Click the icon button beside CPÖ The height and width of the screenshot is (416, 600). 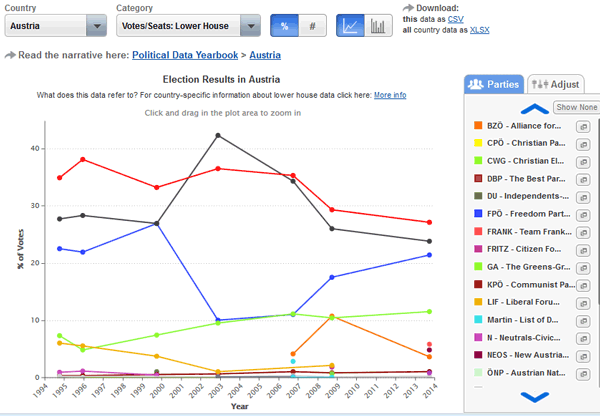tap(583, 144)
